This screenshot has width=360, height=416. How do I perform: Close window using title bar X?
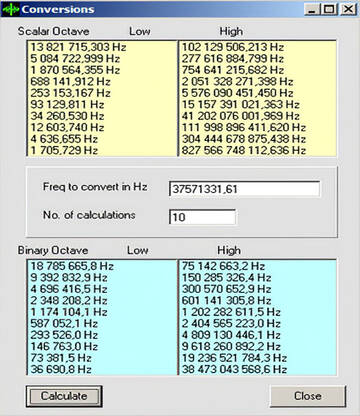click(349, 9)
